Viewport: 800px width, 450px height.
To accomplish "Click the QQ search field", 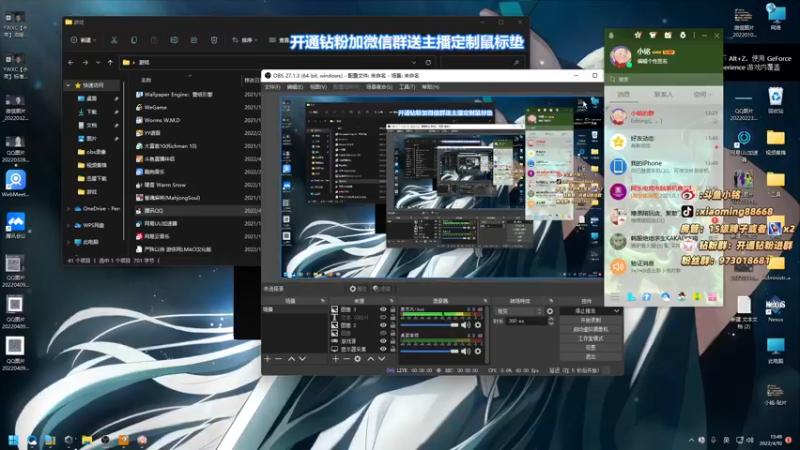I will click(x=663, y=80).
